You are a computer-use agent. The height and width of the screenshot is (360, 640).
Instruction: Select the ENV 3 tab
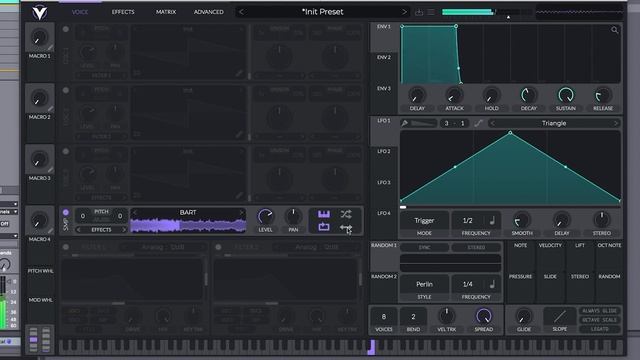click(x=384, y=89)
